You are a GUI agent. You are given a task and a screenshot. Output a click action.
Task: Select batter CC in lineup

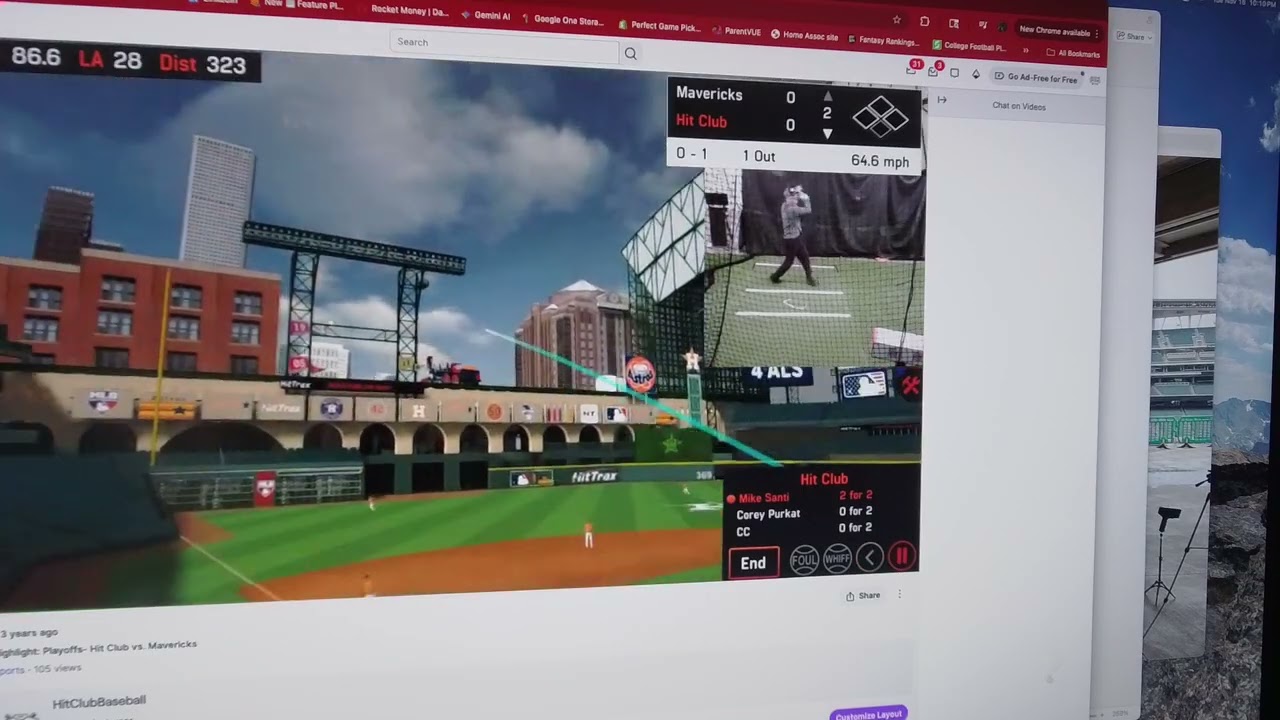(x=743, y=532)
